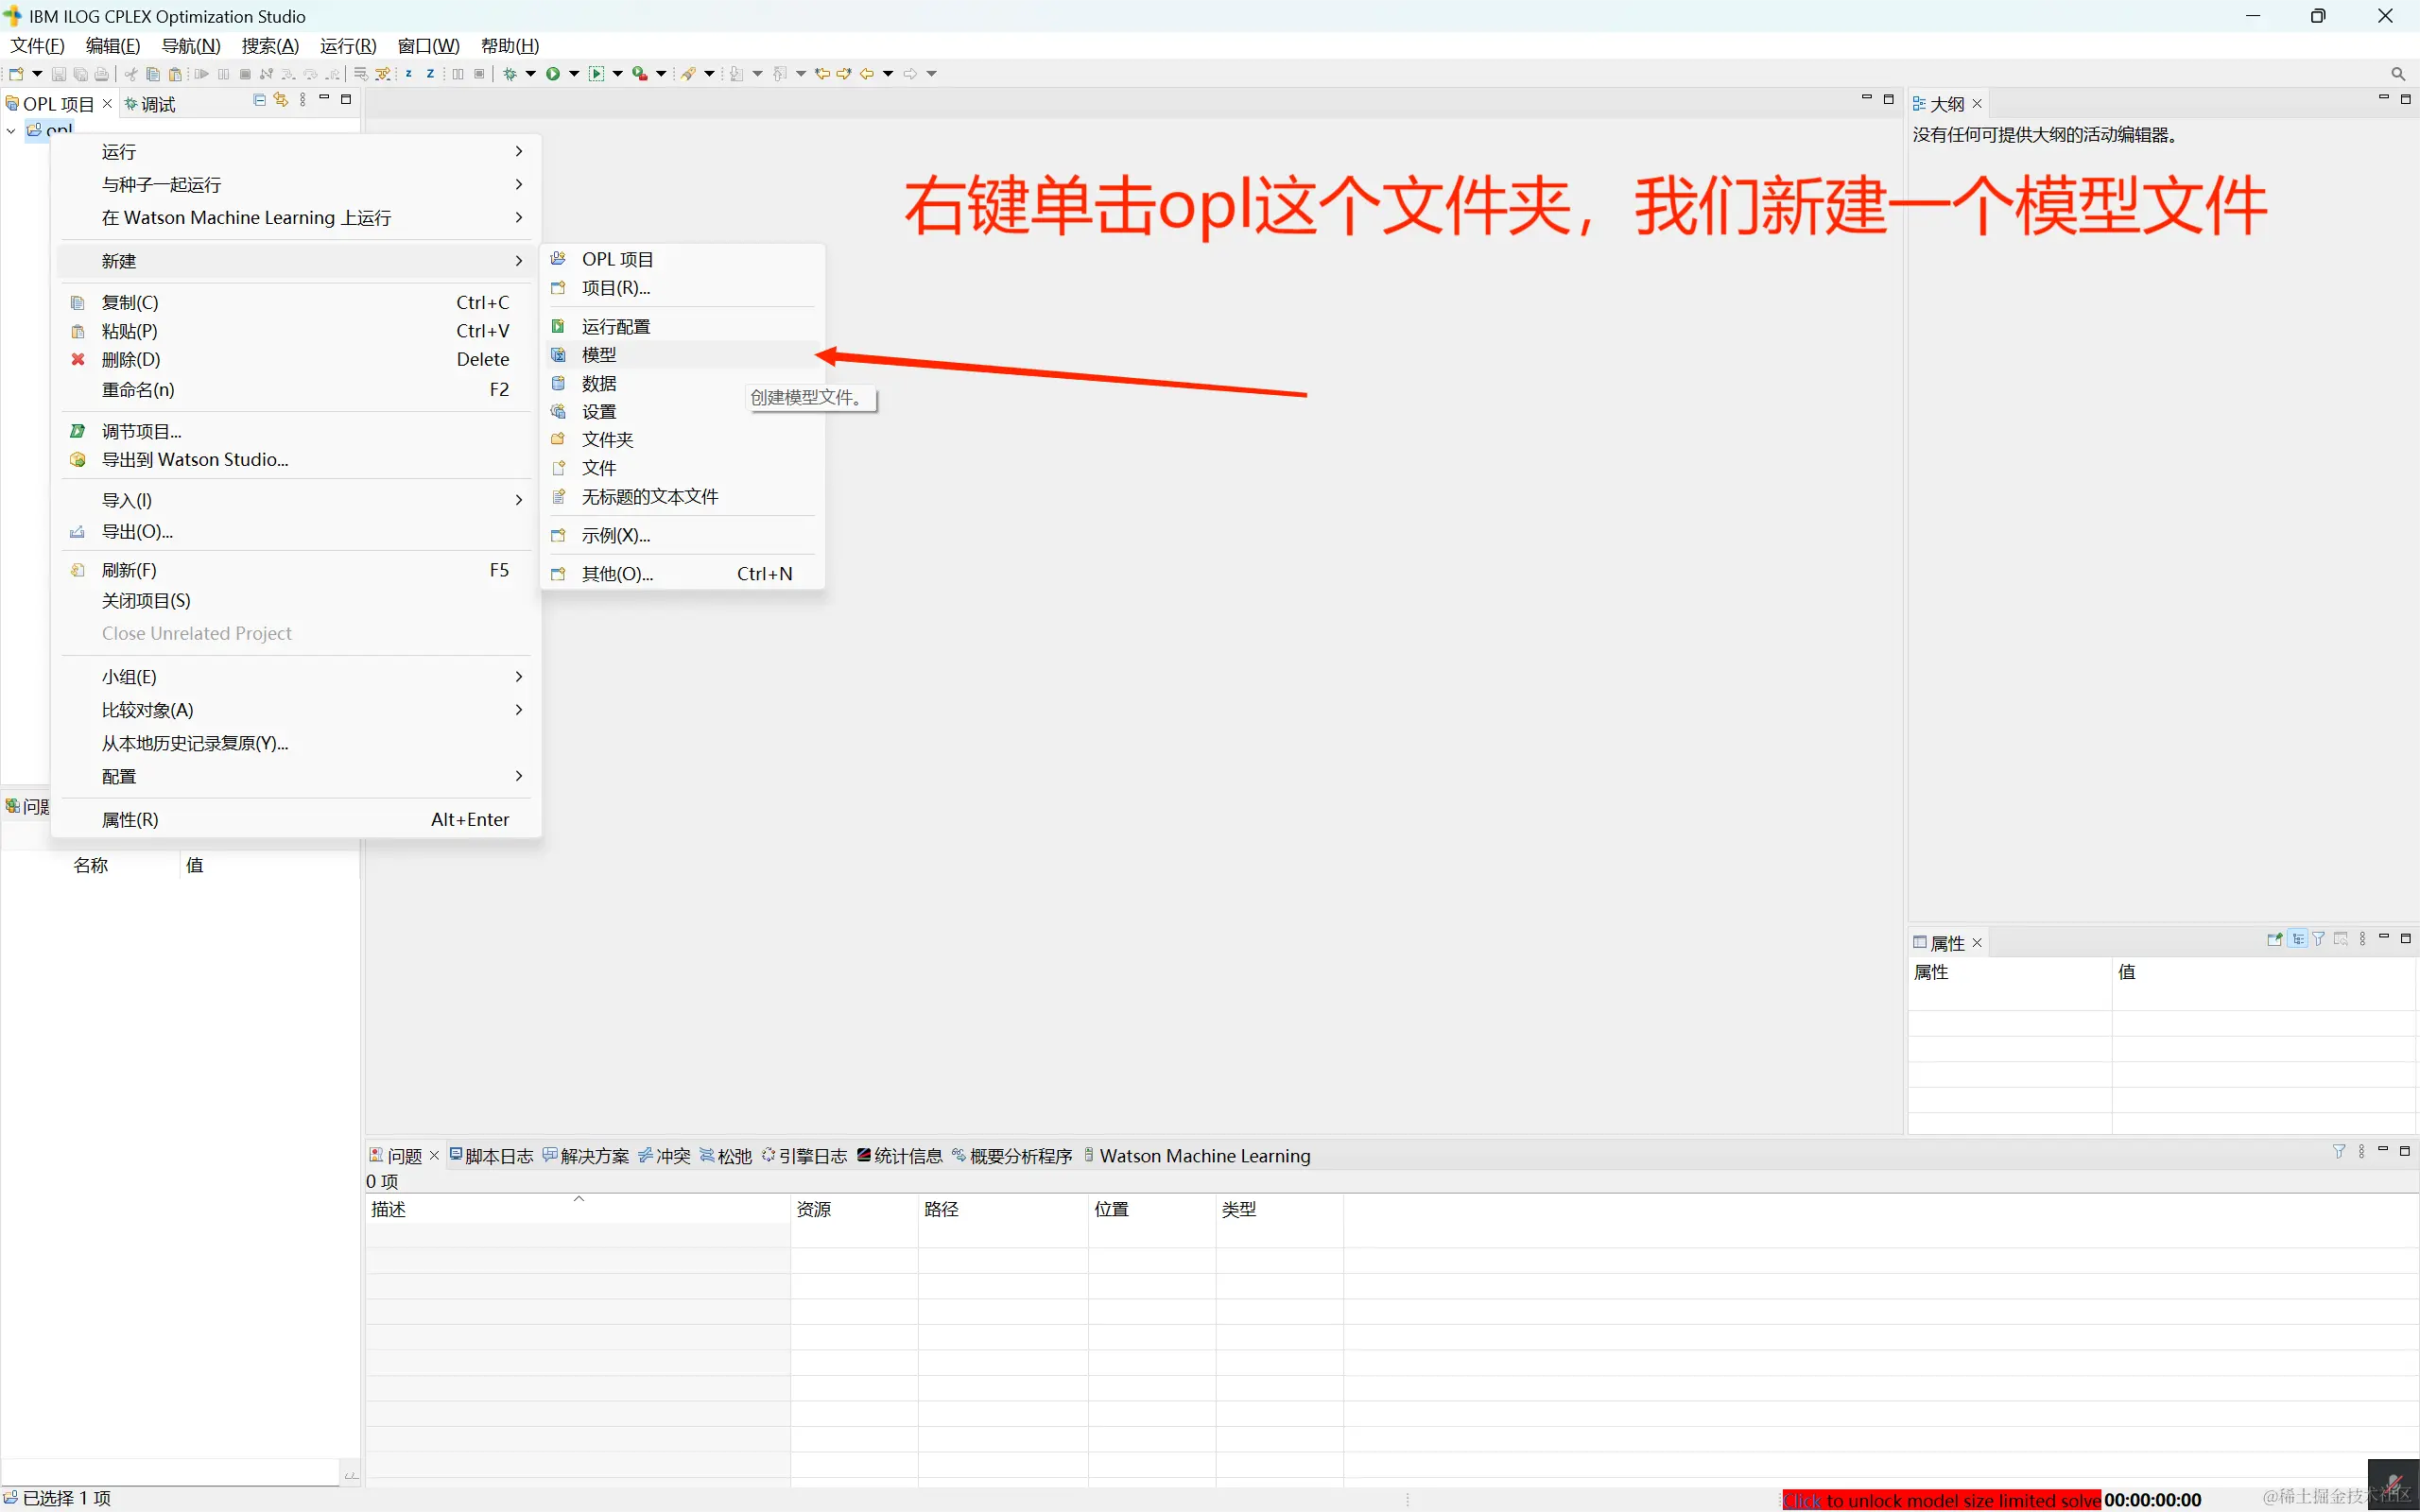The image size is (2420, 1512).
Task: Click the Save icon in the toolbar
Action: (59, 73)
